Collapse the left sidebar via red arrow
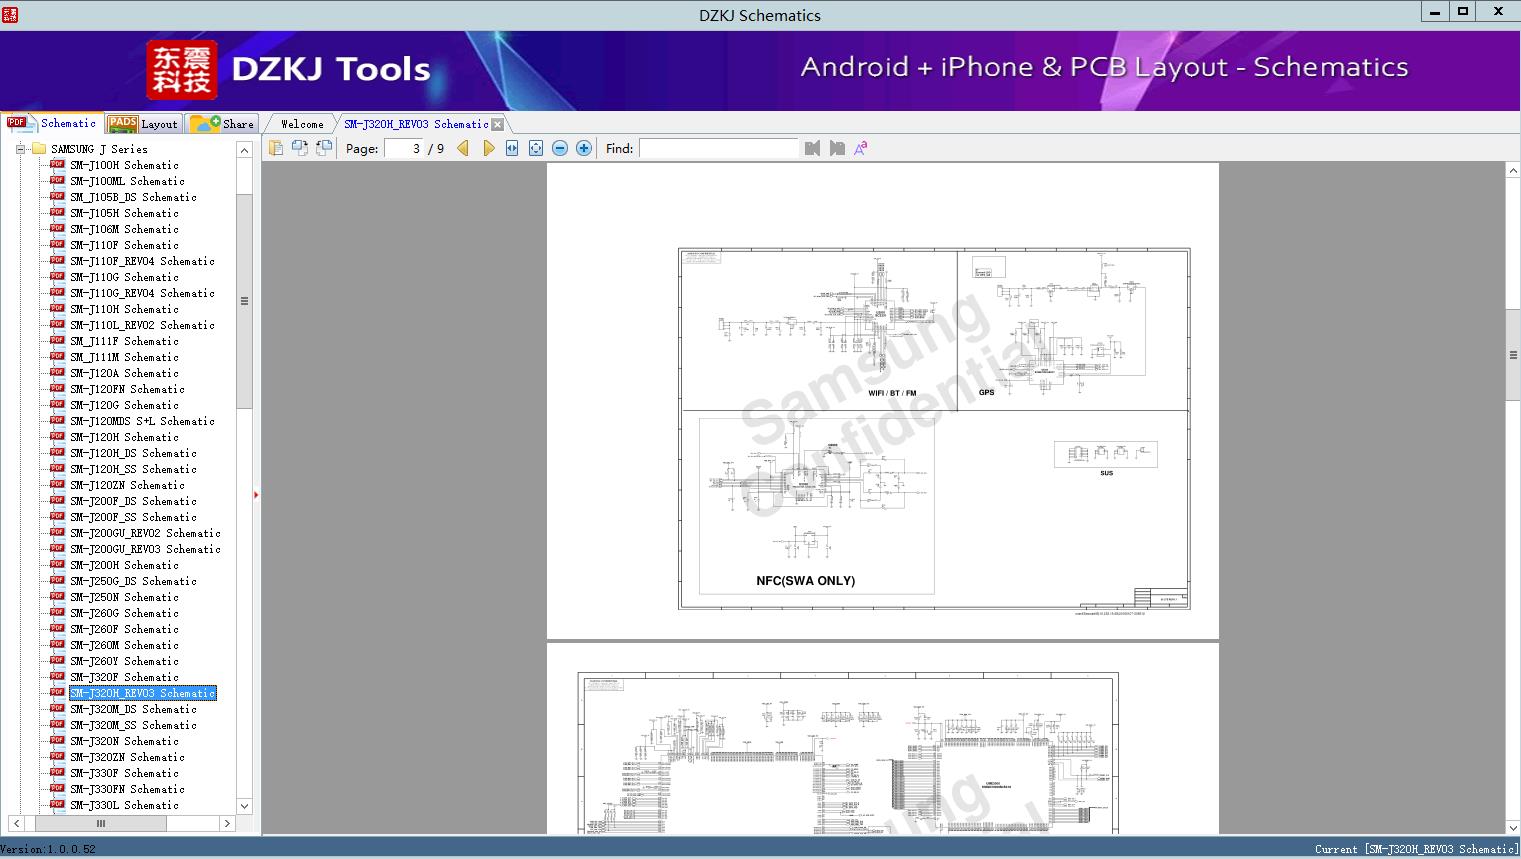 256,495
